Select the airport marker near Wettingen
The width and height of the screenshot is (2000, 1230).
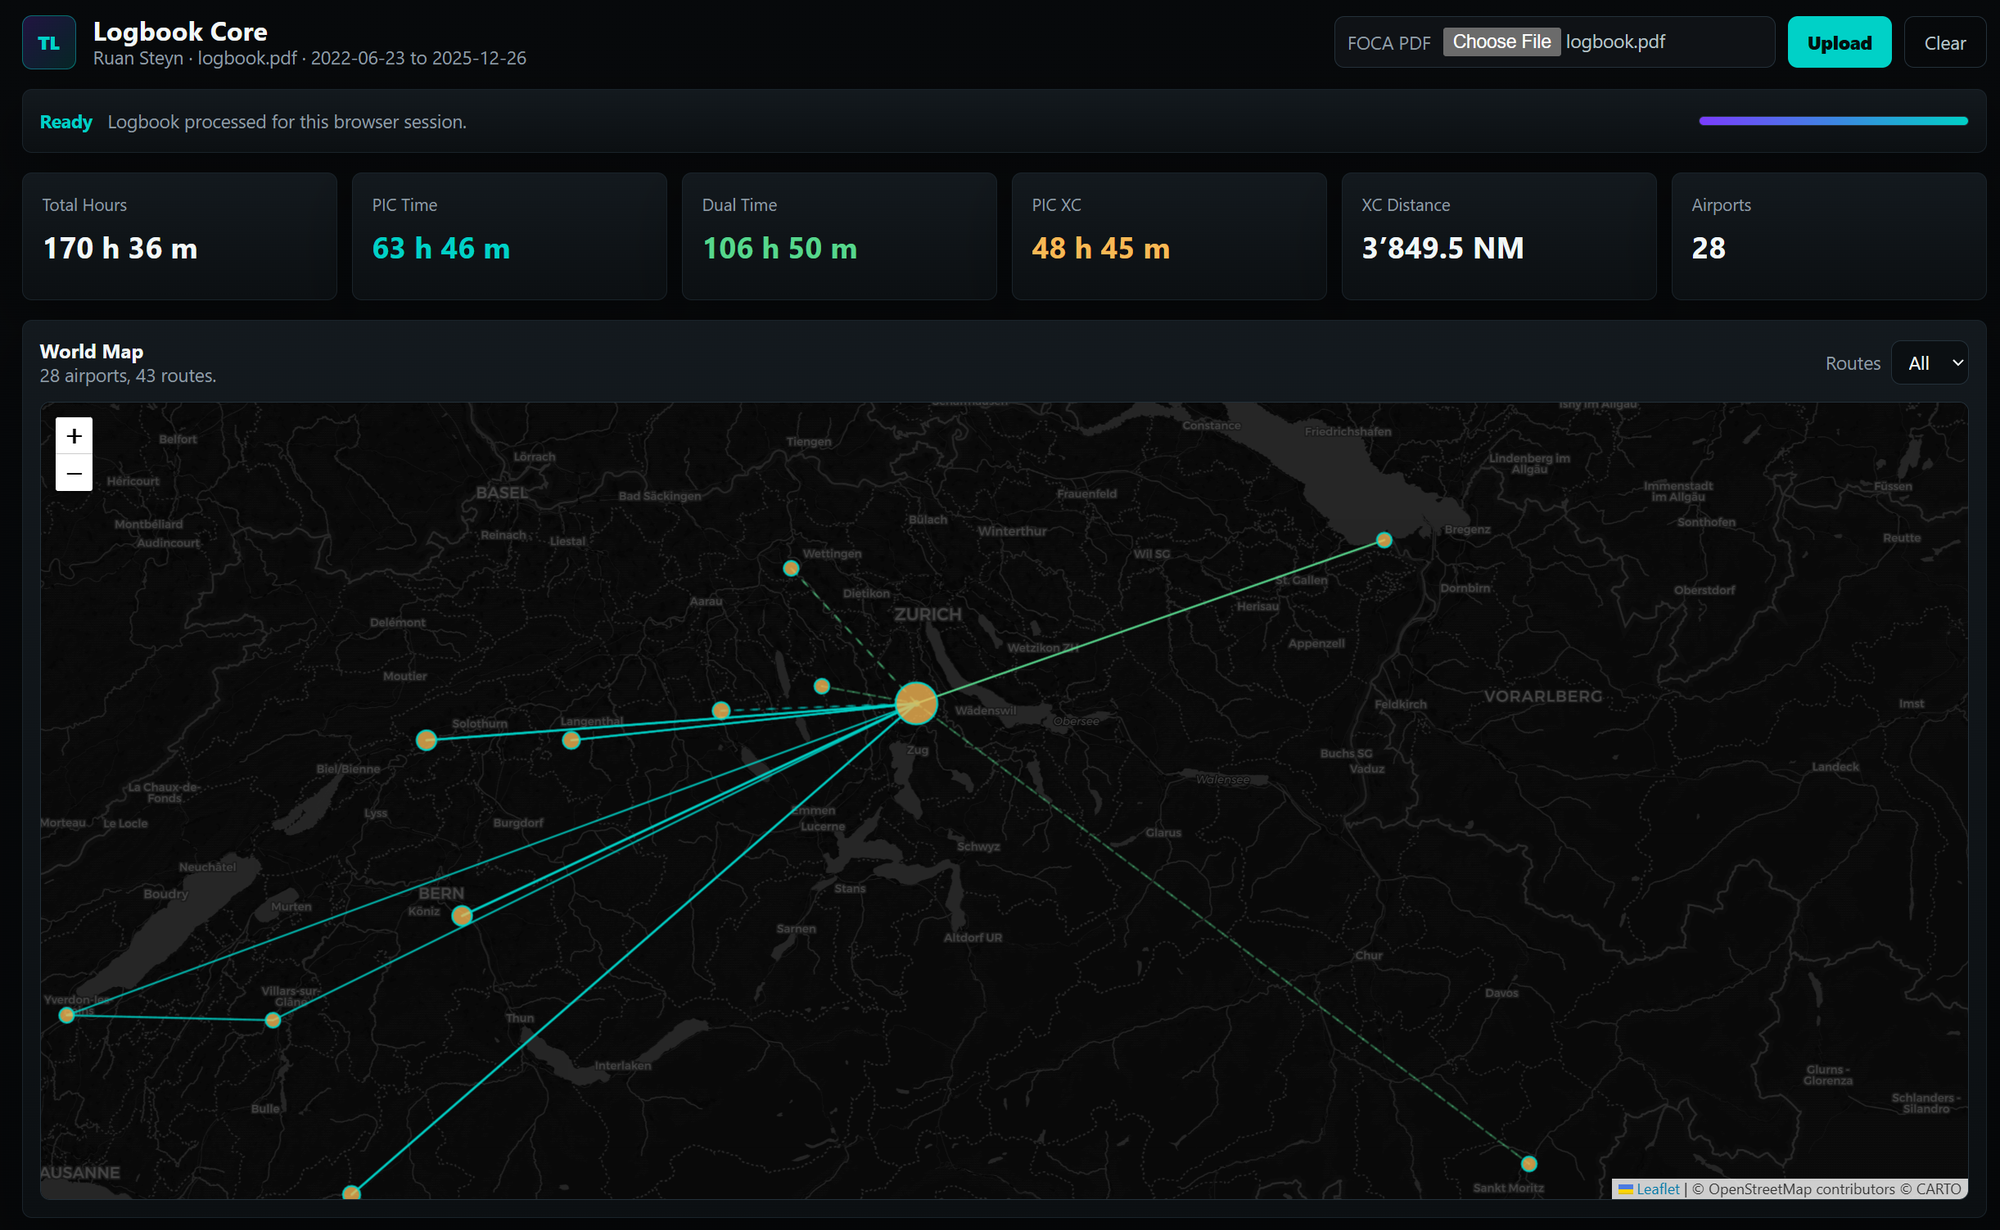[x=791, y=568]
